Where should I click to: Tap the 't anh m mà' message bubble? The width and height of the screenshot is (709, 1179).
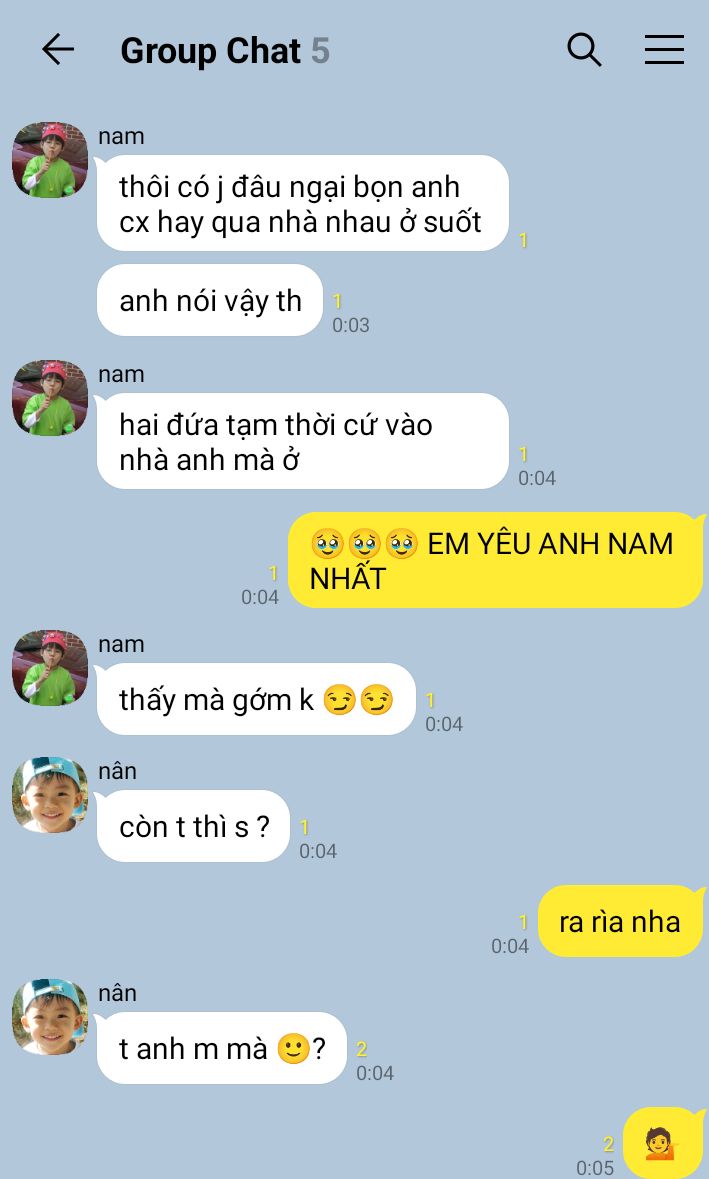click(222, 1048)
